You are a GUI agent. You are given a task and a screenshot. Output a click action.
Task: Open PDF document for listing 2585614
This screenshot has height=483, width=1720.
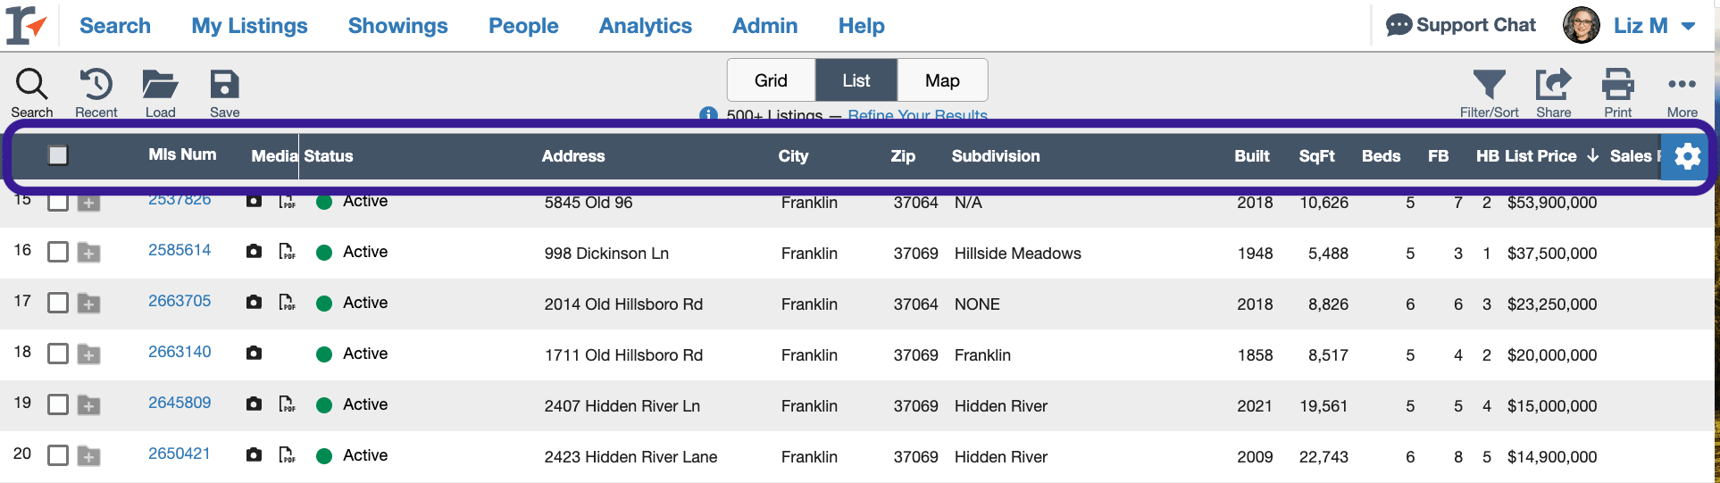pyautogui.click(x=287, y=252)
